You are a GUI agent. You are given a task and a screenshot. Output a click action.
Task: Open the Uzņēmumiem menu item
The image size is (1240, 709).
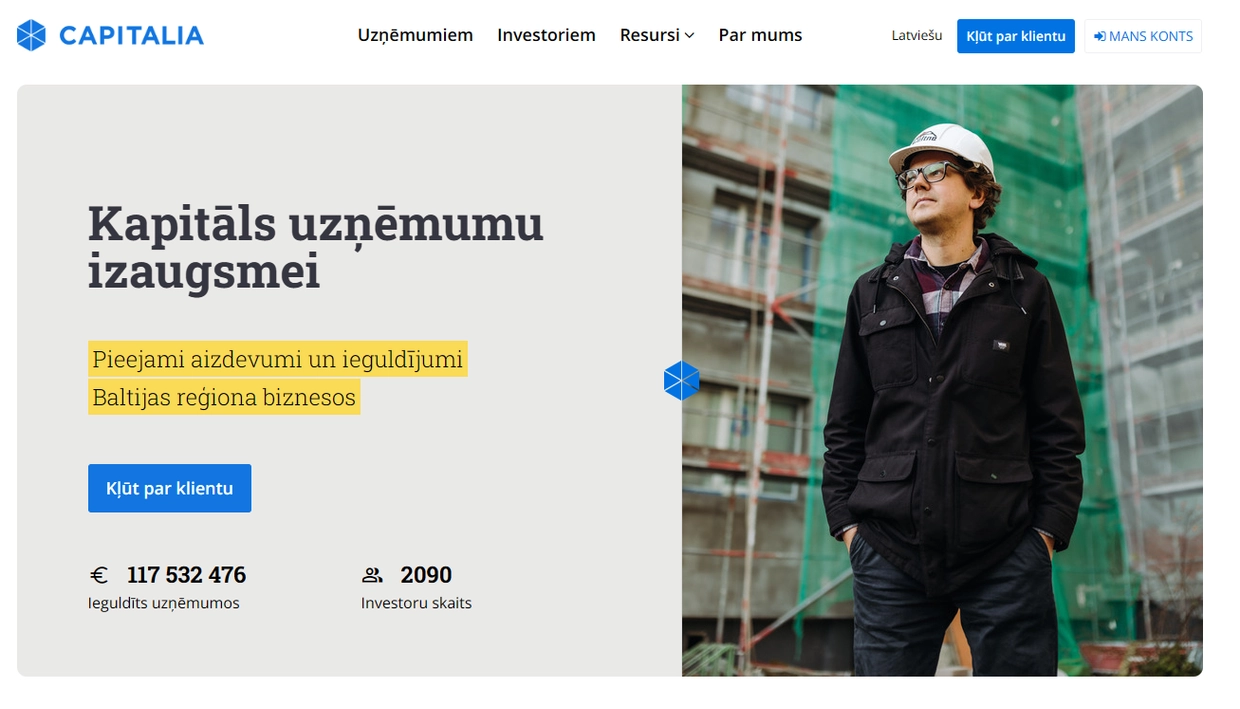click(415, 35)
